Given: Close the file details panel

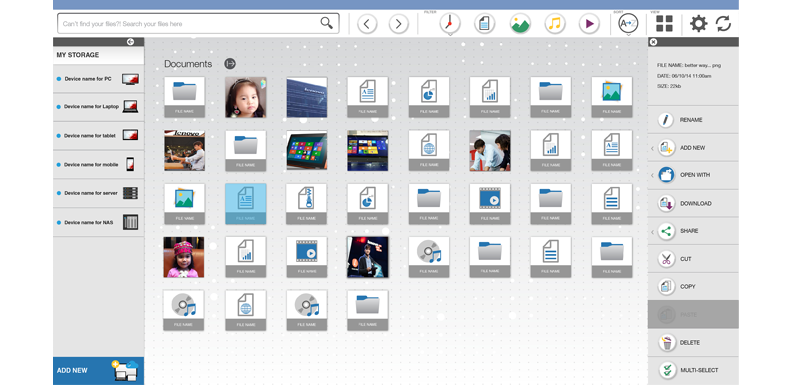Looking at the screenshot, I should (x=653, y=42).
